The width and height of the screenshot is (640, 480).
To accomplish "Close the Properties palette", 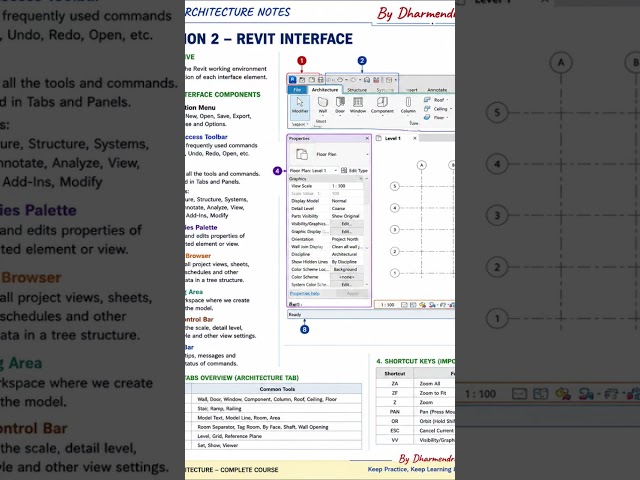I will click(367, 138).
